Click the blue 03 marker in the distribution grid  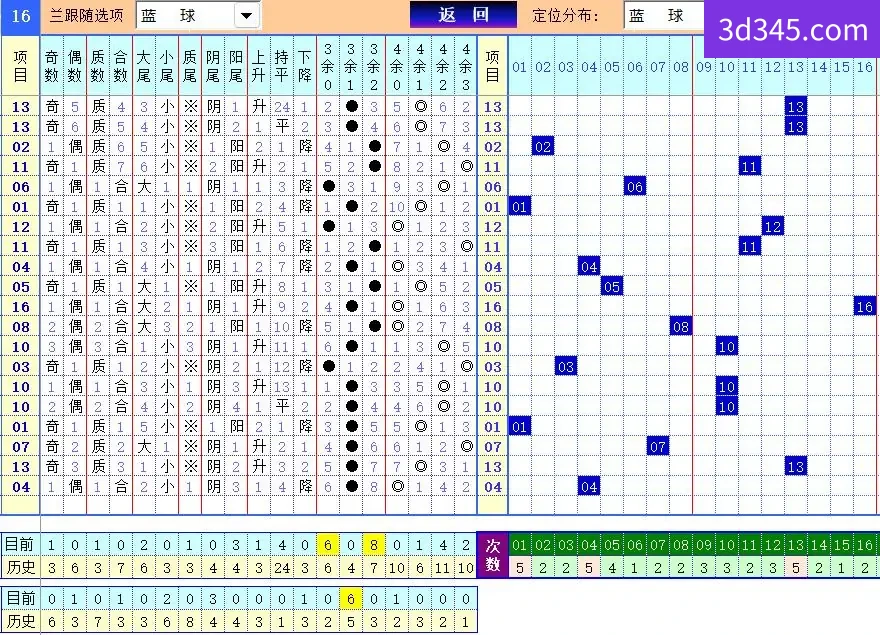point(566,367)
